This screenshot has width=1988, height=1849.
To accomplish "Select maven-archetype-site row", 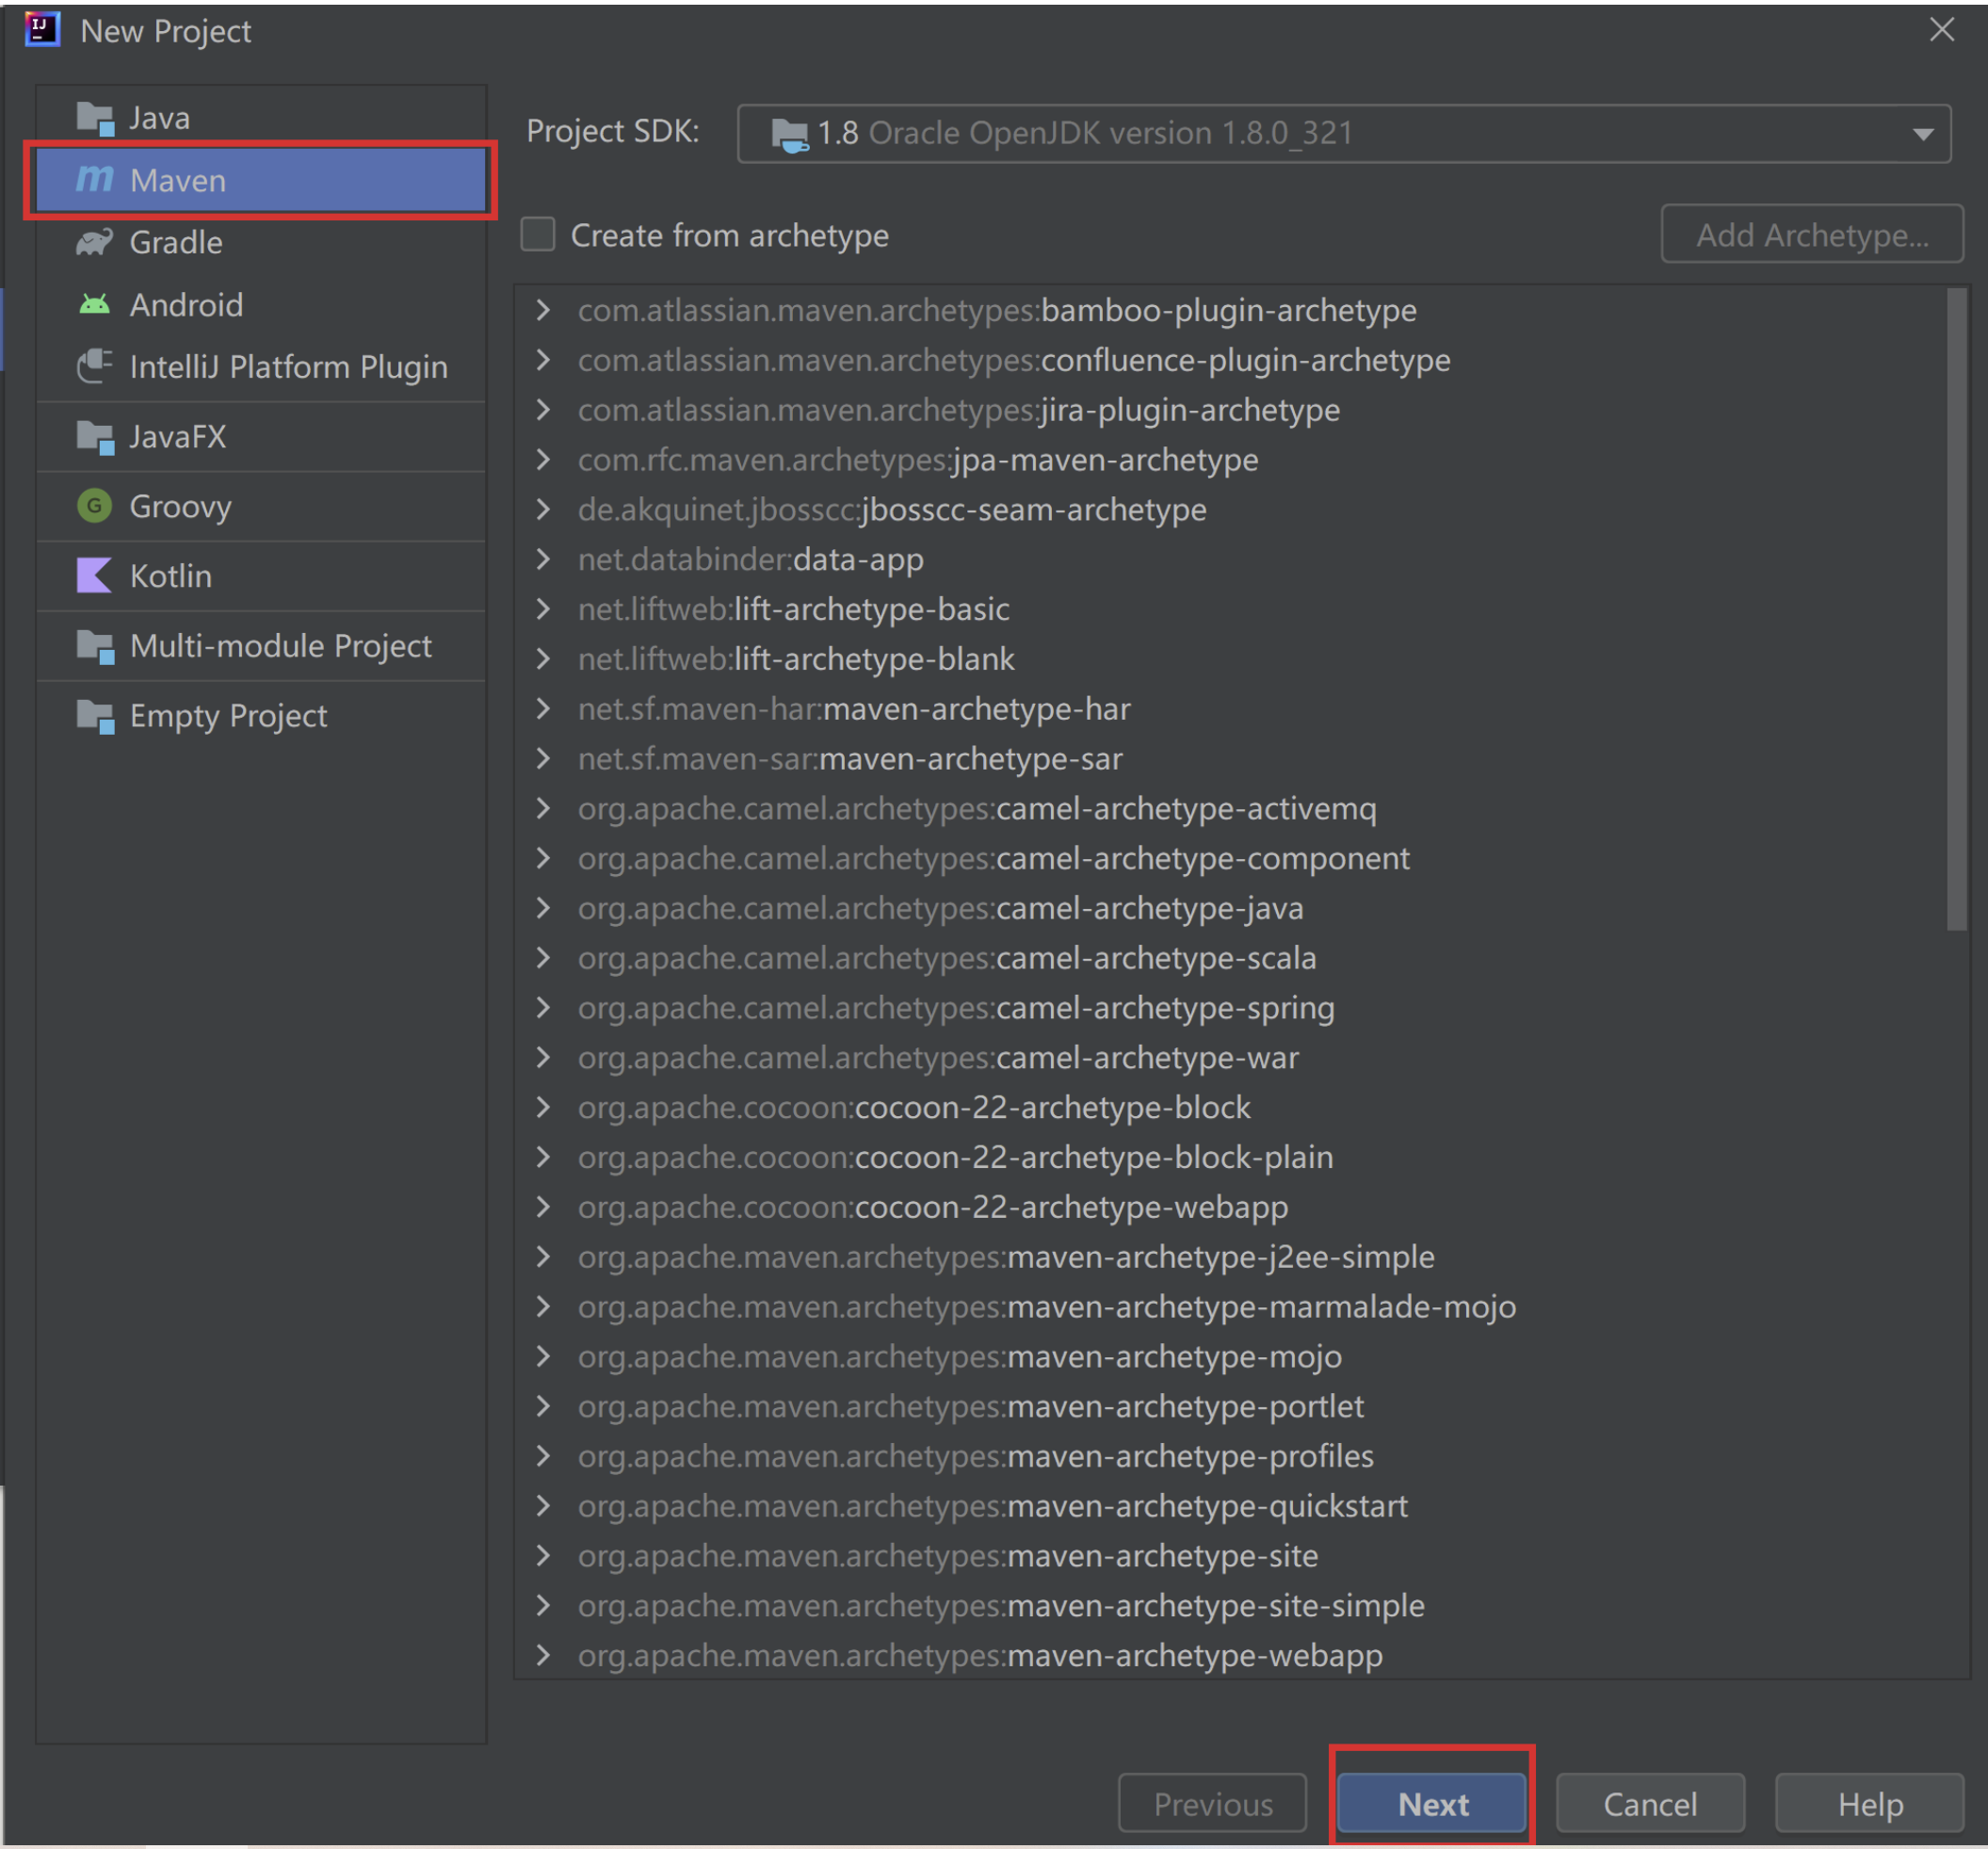I will (x=1240, y=1556).
